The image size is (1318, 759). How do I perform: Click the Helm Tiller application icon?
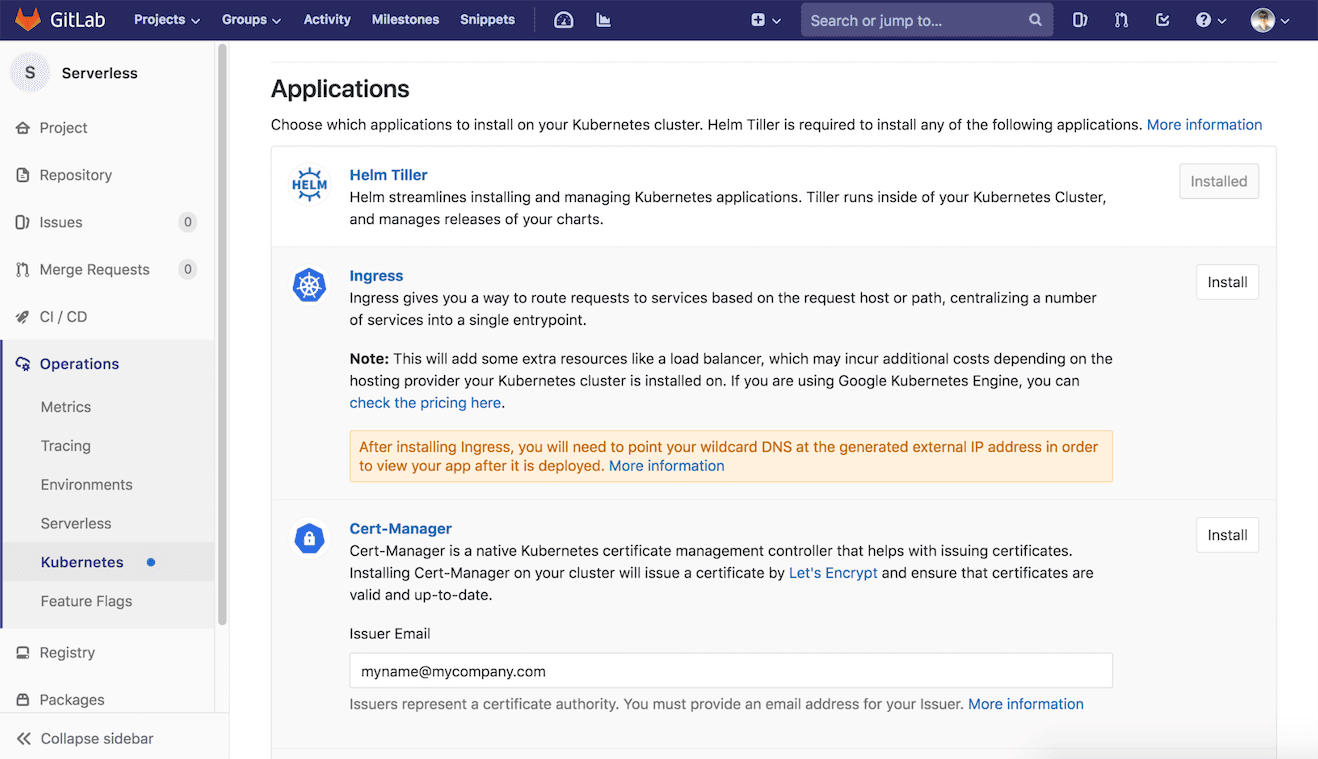309,183
